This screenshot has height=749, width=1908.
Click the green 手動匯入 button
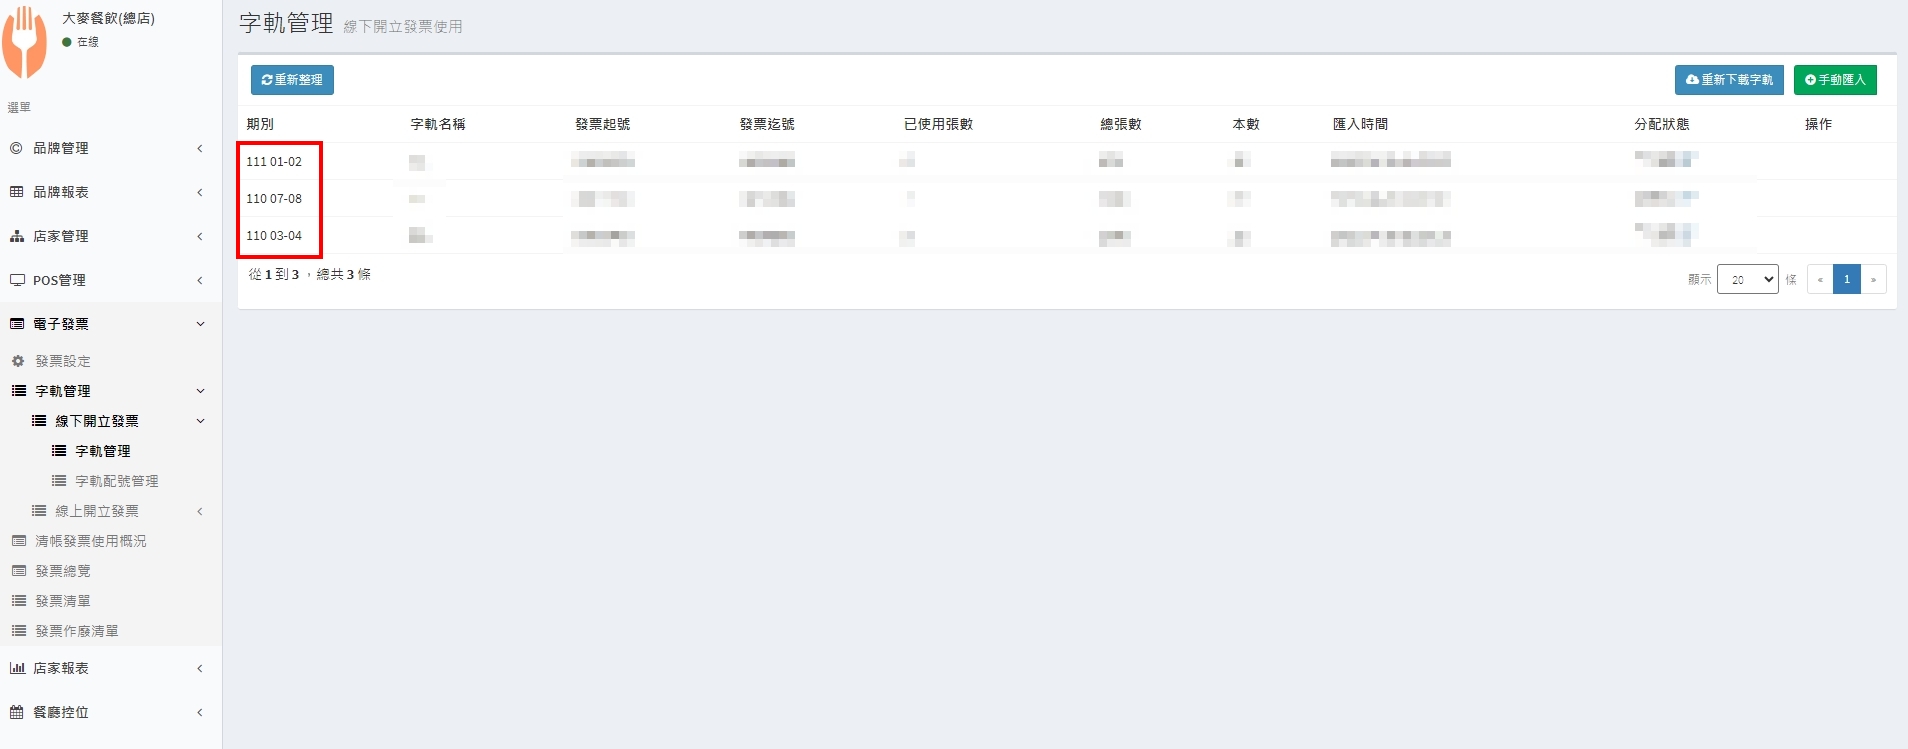1835,80
